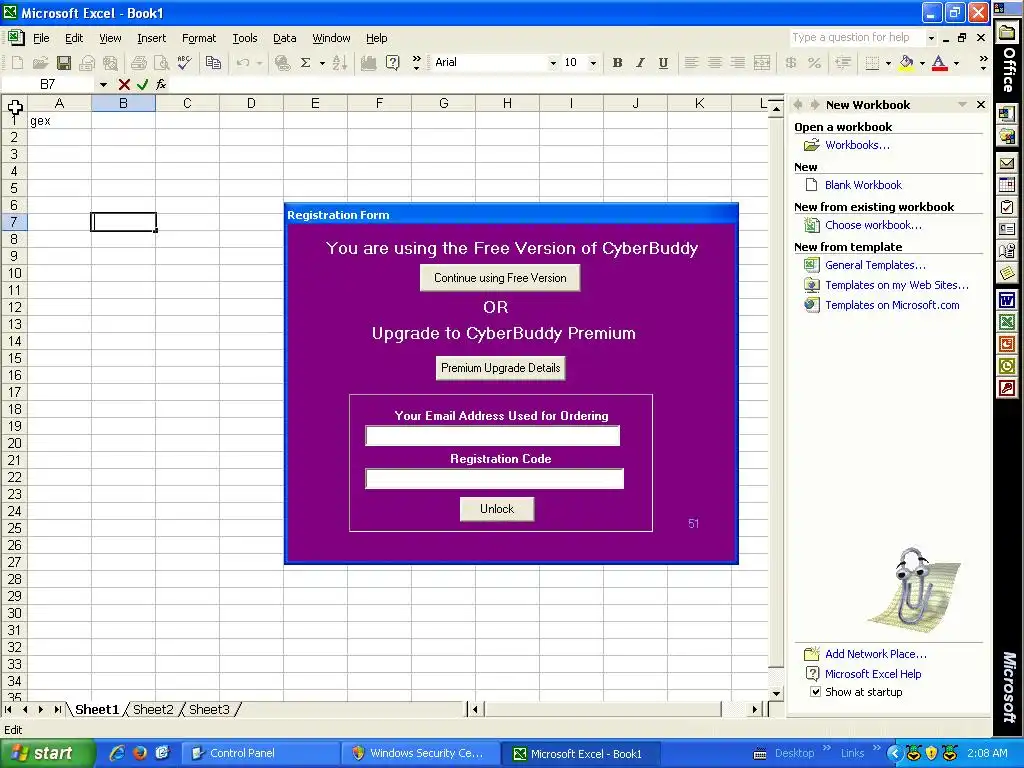Uncheck Show at startup checkbox

point(815,692)
